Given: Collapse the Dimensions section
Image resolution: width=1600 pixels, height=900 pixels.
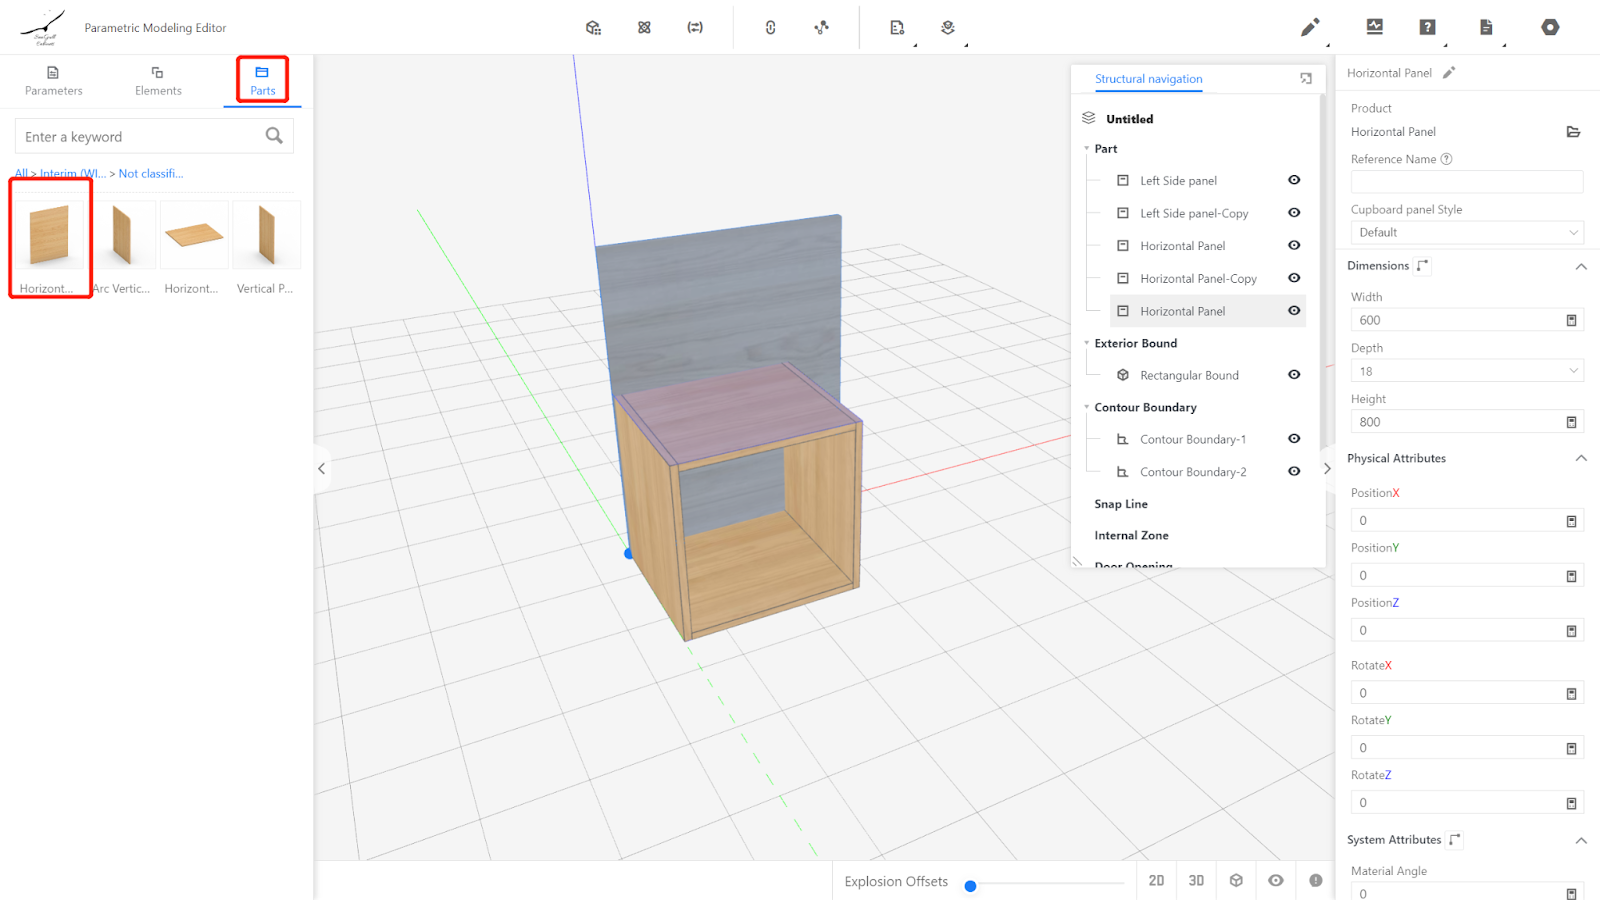Looking at the screenshot, I should click(1580, 266).
